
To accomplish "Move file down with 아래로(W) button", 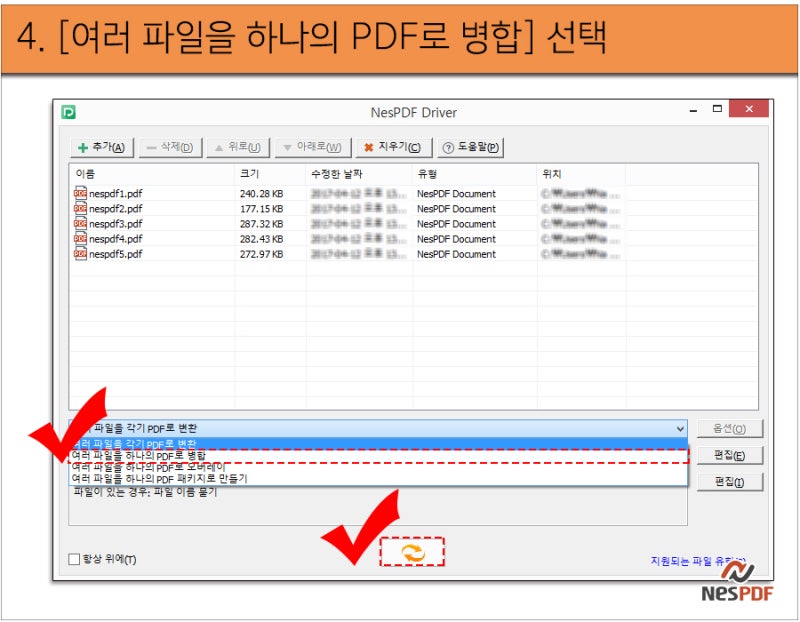I will [313, 147].
